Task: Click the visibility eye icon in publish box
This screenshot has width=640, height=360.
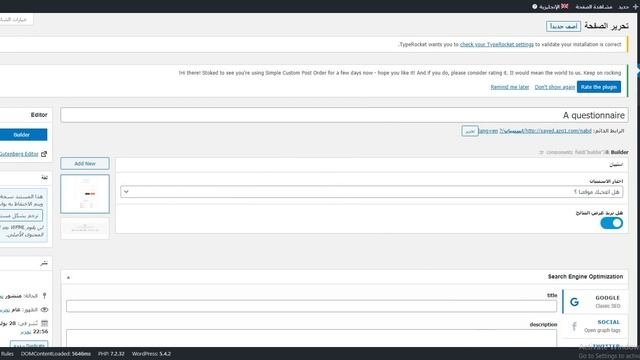Action: coord(44,310)
